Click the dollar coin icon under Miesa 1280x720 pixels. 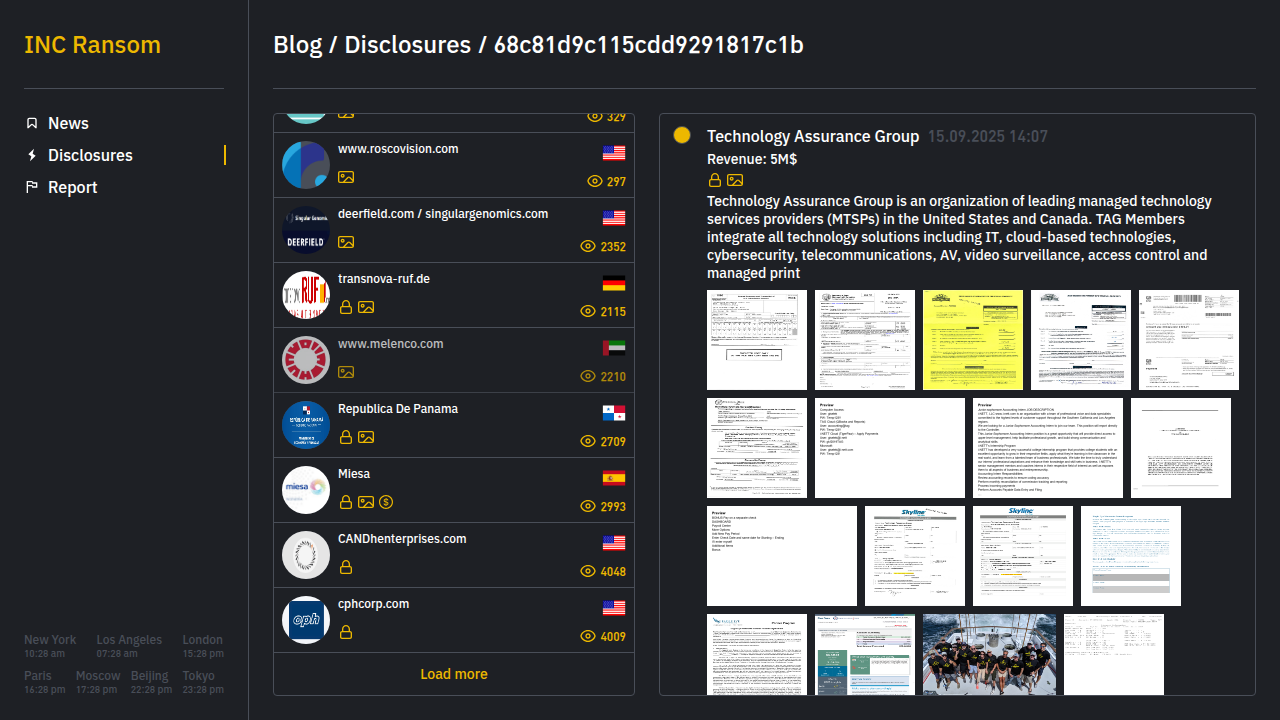pos(386,502)
